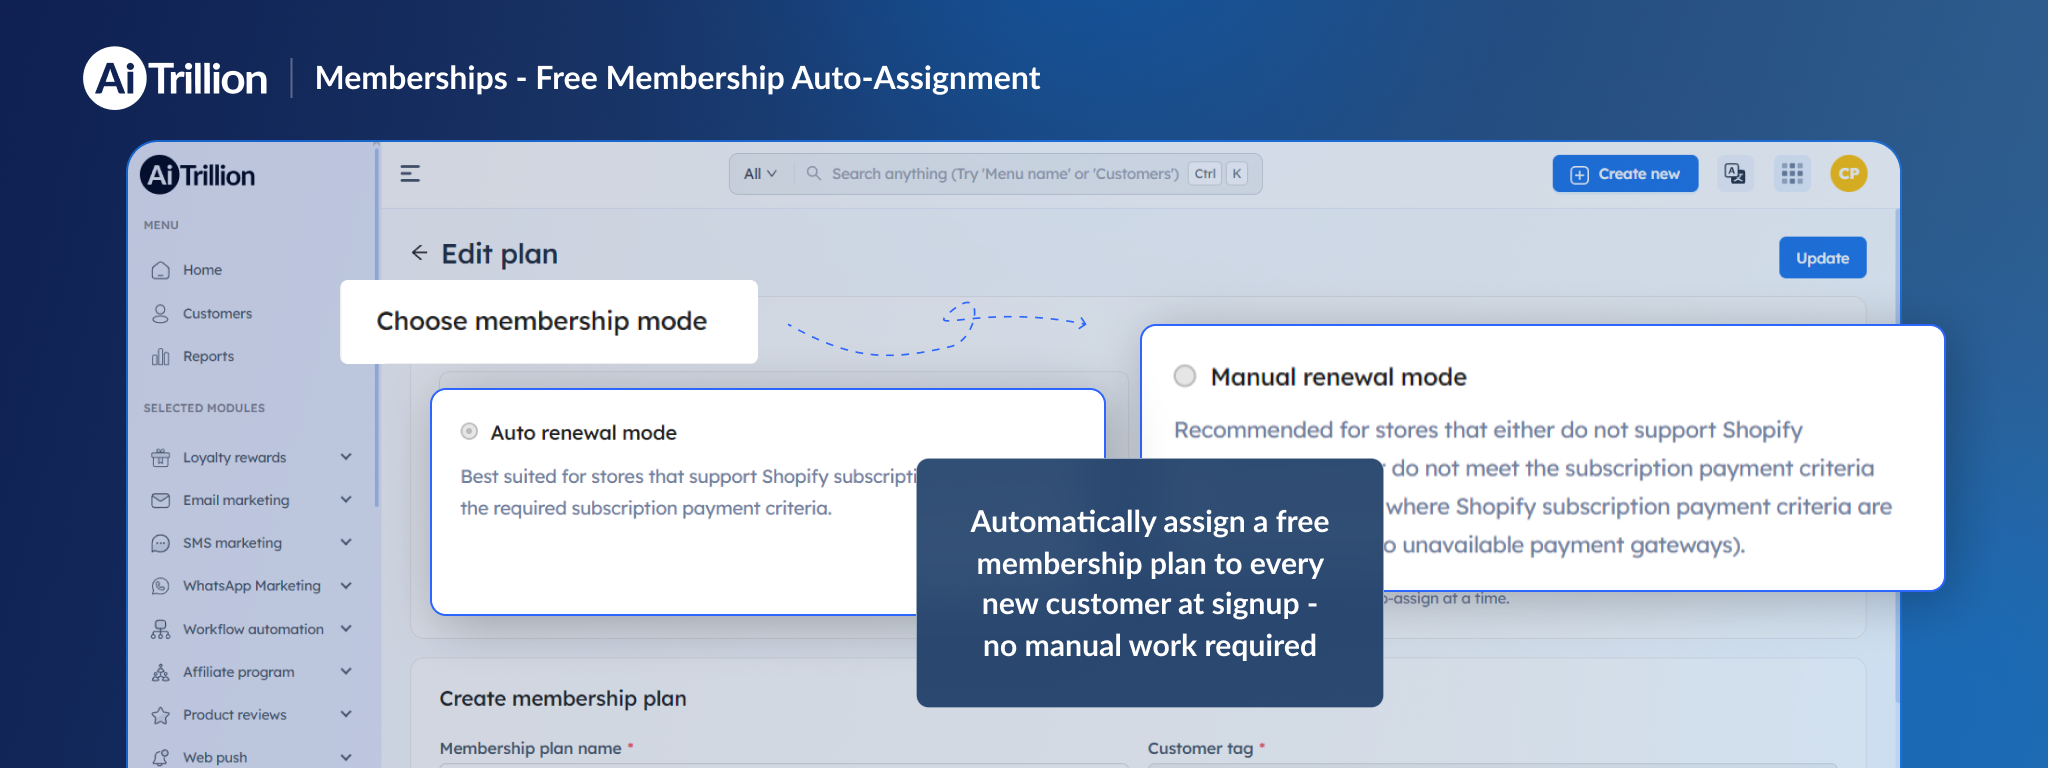Click the Workflow automation icon
The width and height of the screenshot is (2048, 768).
click(x=160, y=629)
